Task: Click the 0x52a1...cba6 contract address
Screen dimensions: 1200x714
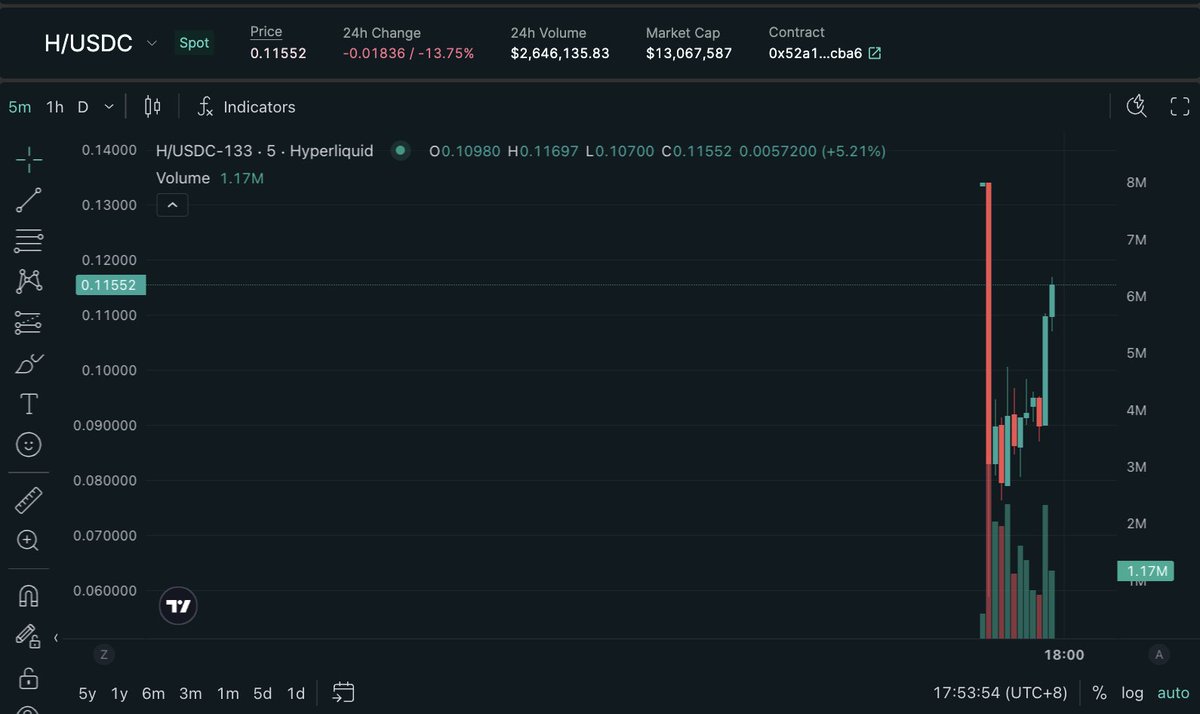Action: (815, 53)
